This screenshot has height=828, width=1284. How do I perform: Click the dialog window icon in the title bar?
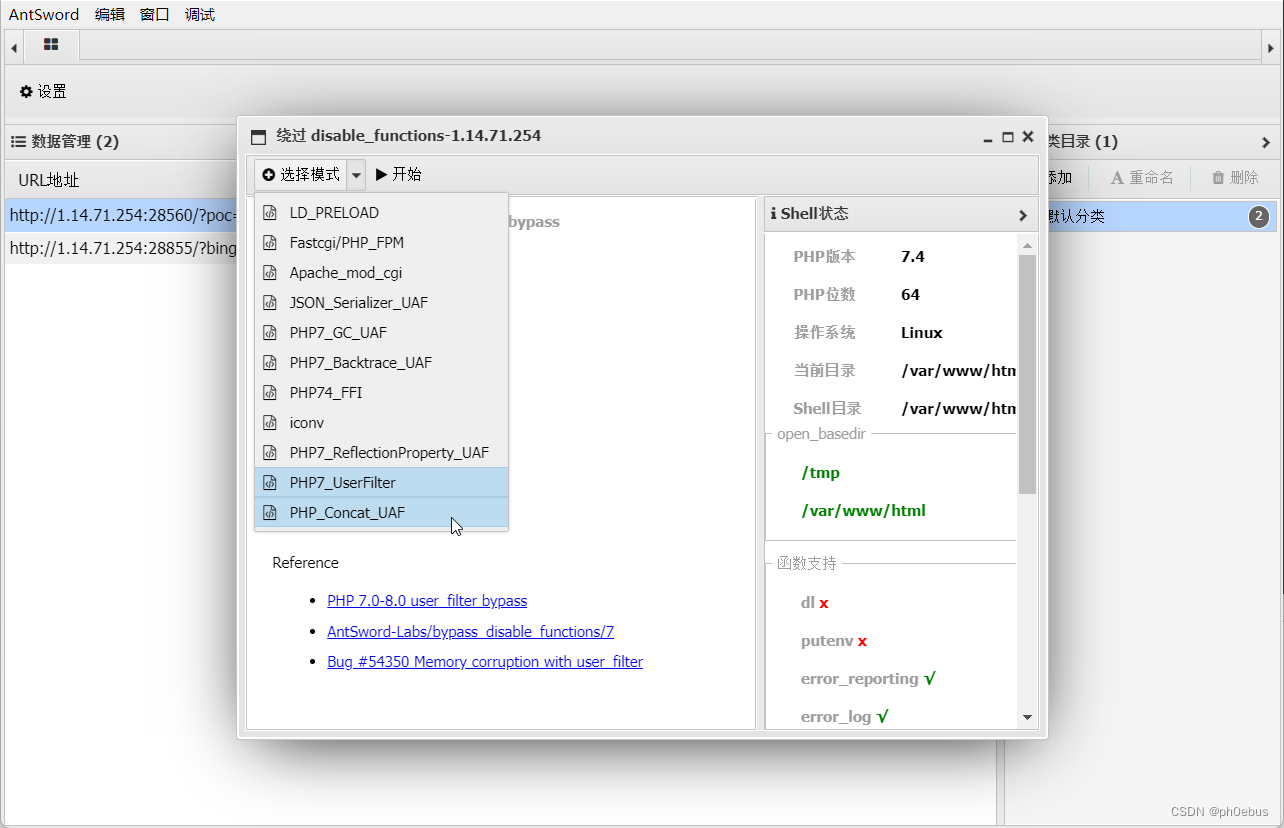259,137
